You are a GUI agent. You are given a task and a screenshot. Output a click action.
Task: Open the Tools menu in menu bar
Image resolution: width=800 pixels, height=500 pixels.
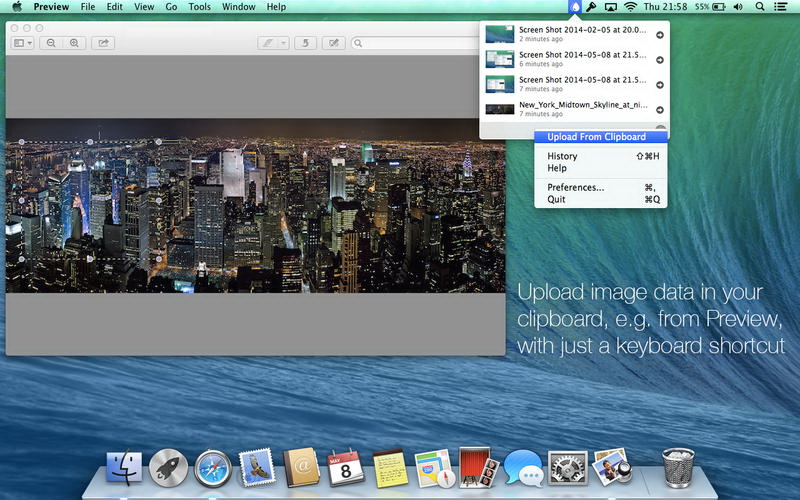coord(199,7)
